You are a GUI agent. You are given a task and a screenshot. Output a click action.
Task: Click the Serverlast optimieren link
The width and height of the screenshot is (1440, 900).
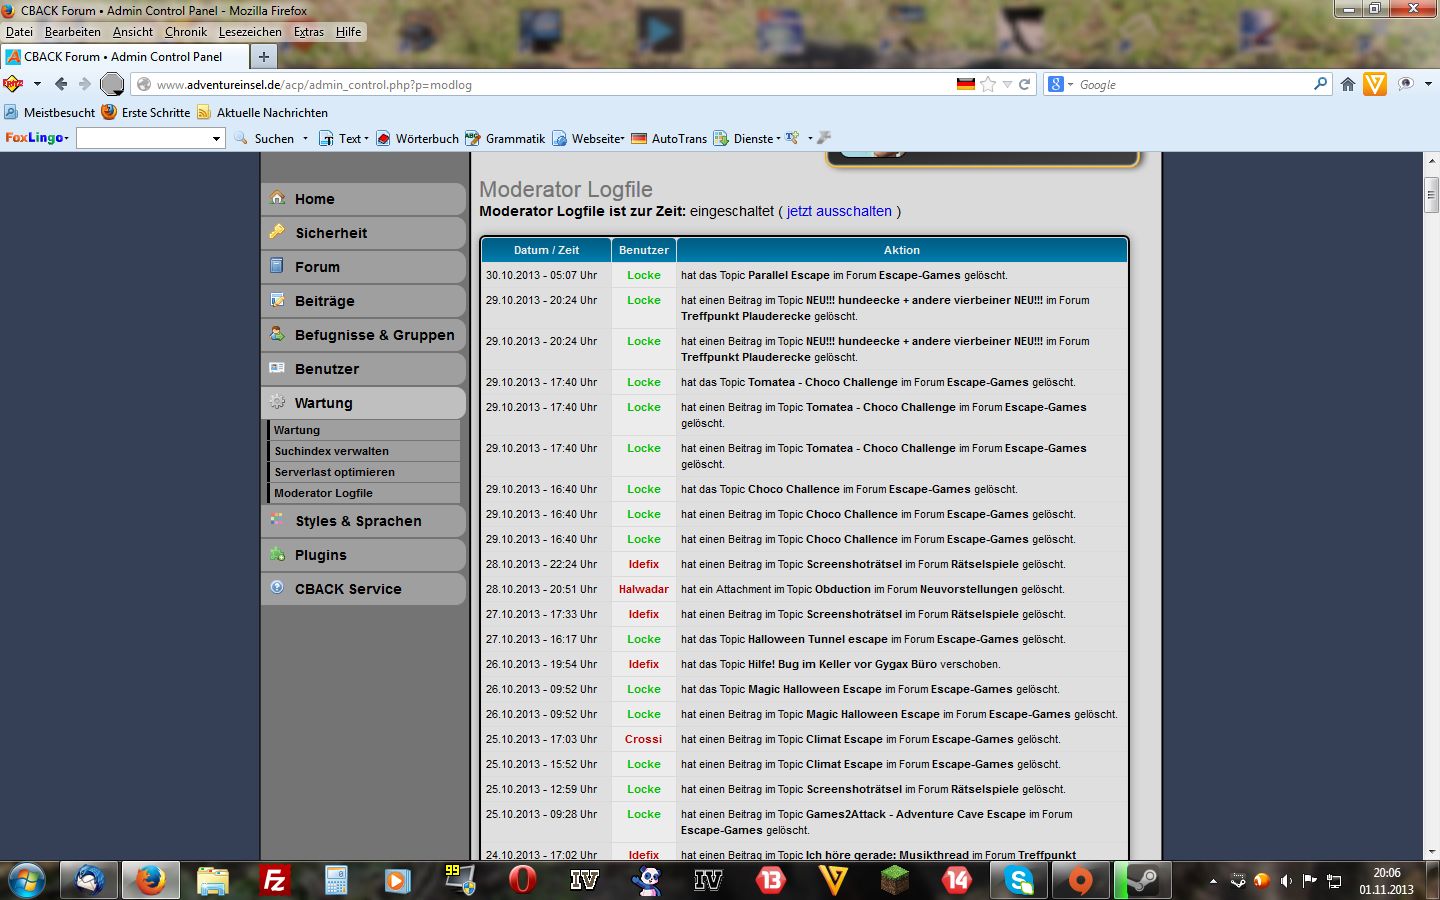coord(335,472)
